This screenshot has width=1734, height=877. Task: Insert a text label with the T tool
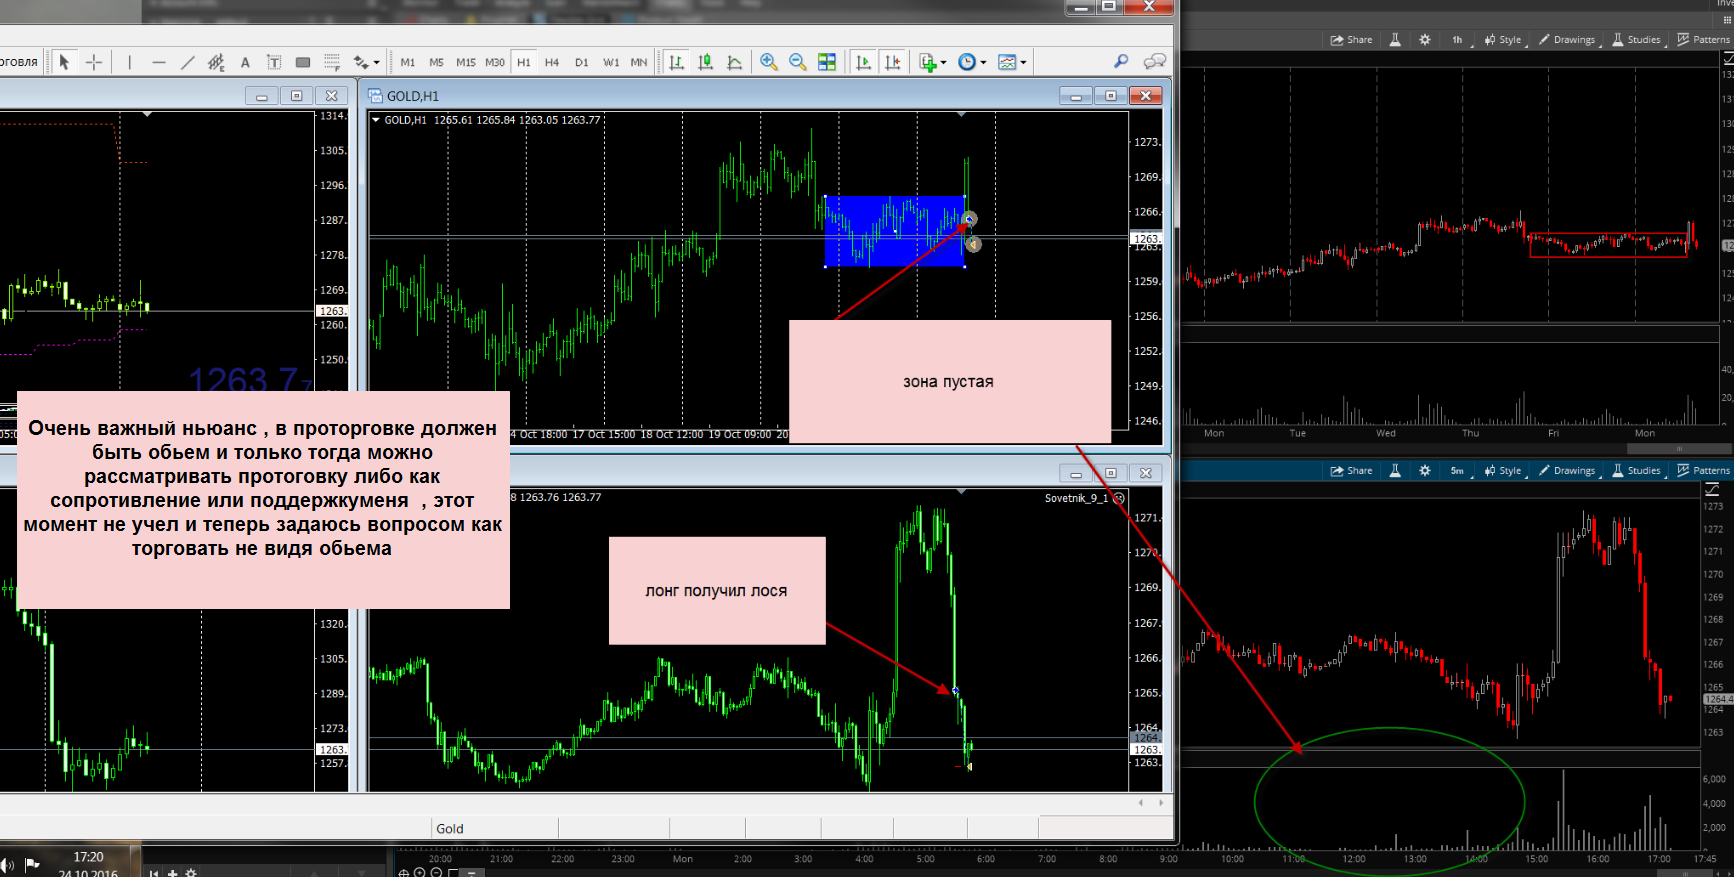(274, 62)
